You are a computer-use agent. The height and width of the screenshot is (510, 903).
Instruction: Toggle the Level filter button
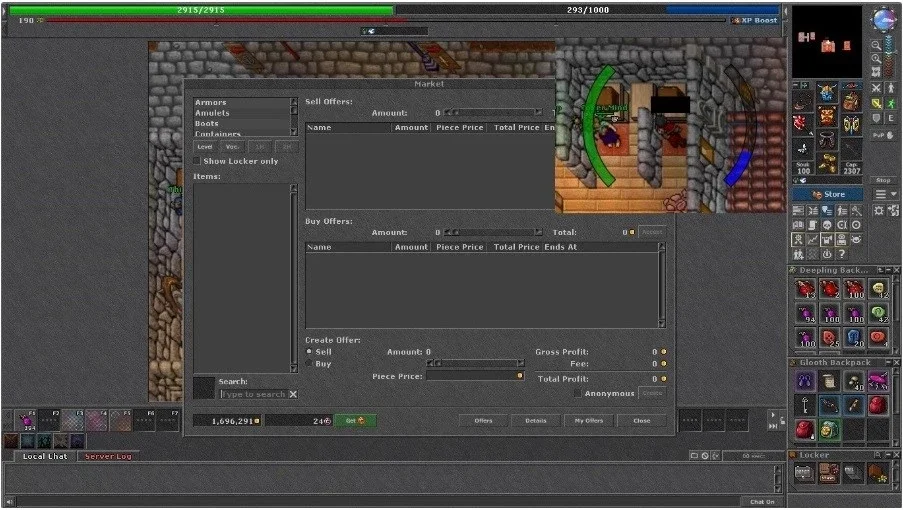point(205,147)
